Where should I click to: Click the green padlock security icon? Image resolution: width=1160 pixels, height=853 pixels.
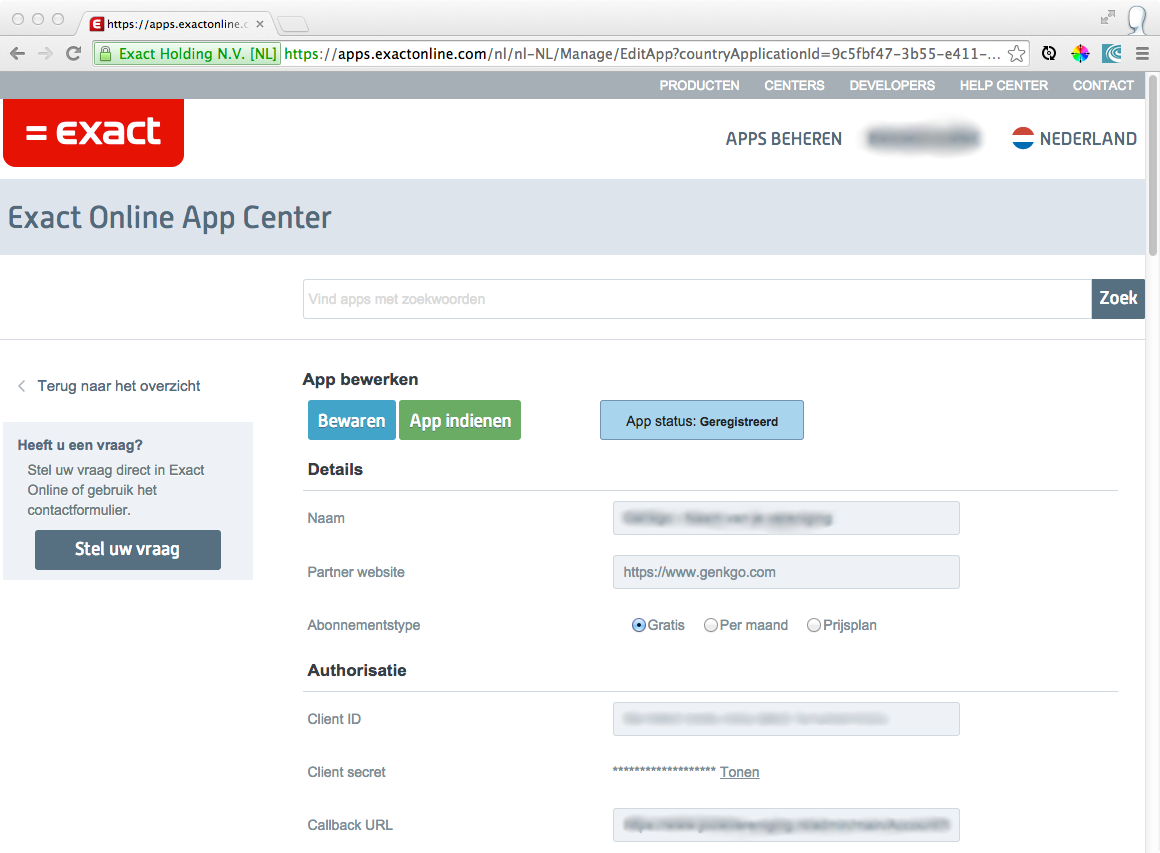(105, 53)
